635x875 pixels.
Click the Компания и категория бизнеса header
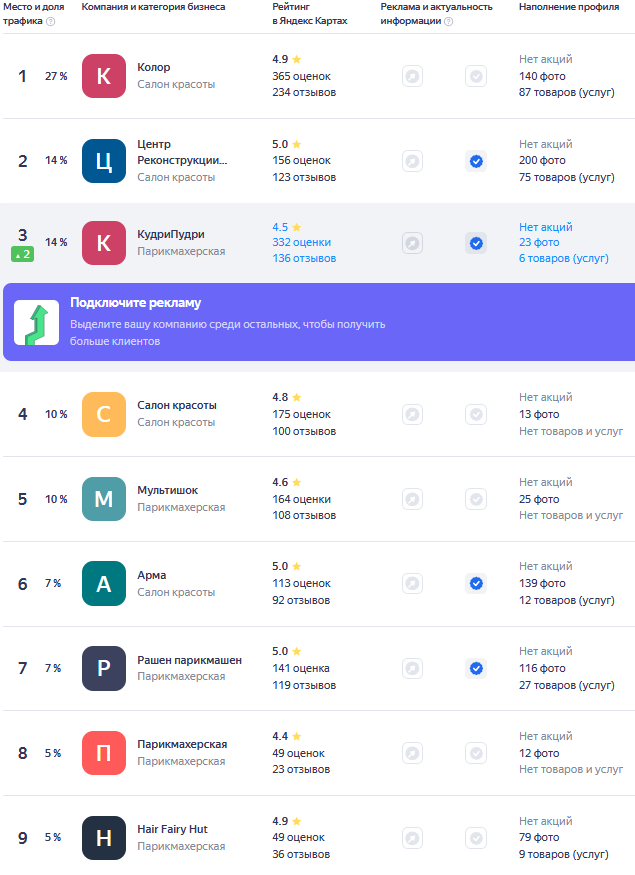click(x=153, y=7)
